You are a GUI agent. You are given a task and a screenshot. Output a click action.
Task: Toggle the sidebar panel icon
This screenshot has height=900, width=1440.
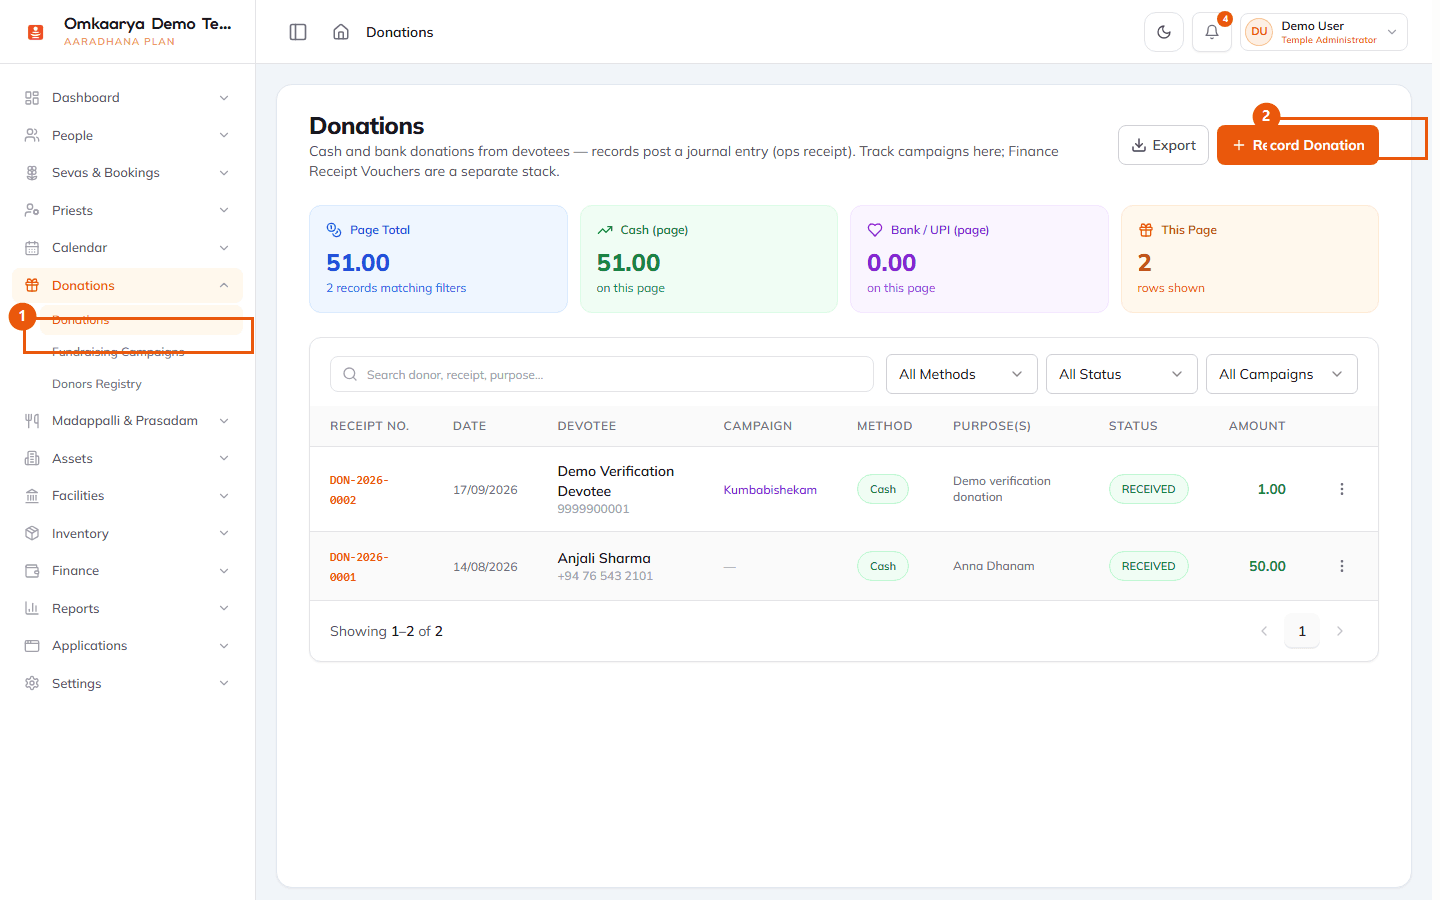(298, 32)
